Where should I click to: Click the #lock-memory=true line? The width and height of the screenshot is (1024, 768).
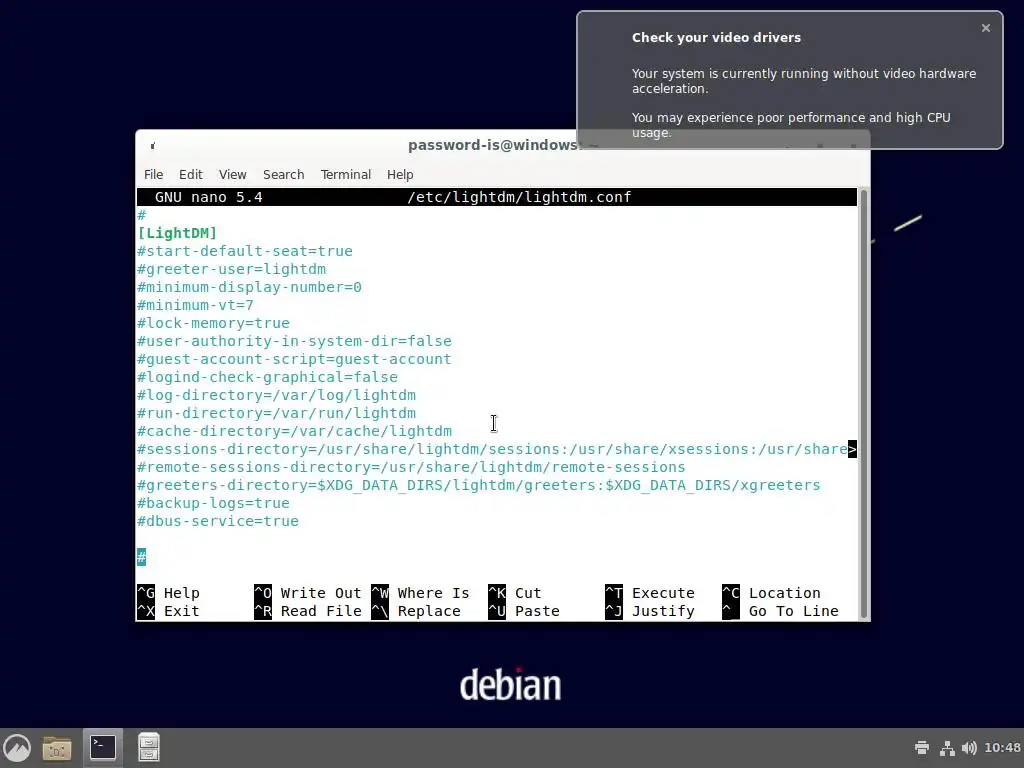214,323
